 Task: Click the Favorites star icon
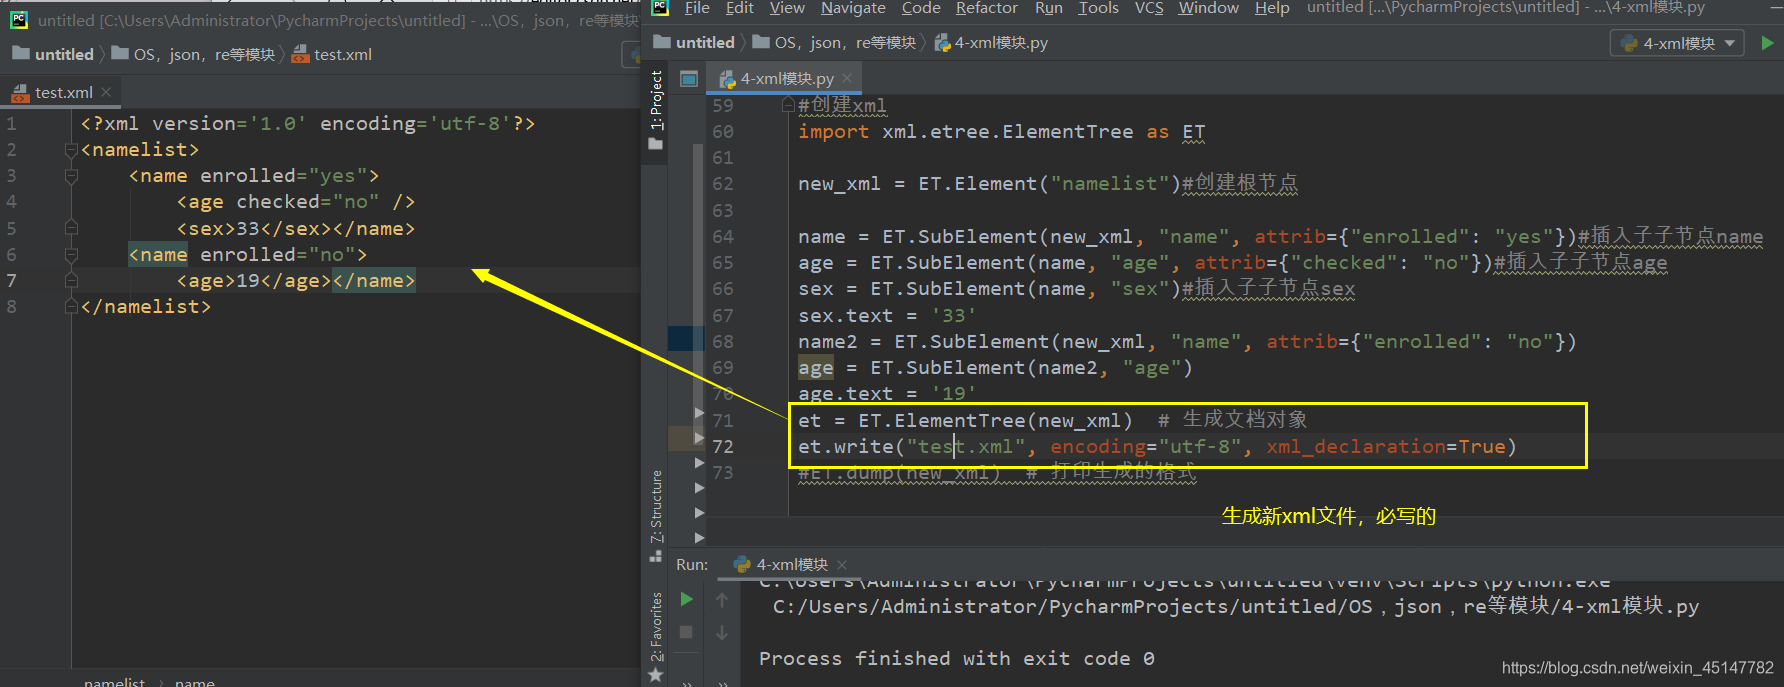[656, 676]
